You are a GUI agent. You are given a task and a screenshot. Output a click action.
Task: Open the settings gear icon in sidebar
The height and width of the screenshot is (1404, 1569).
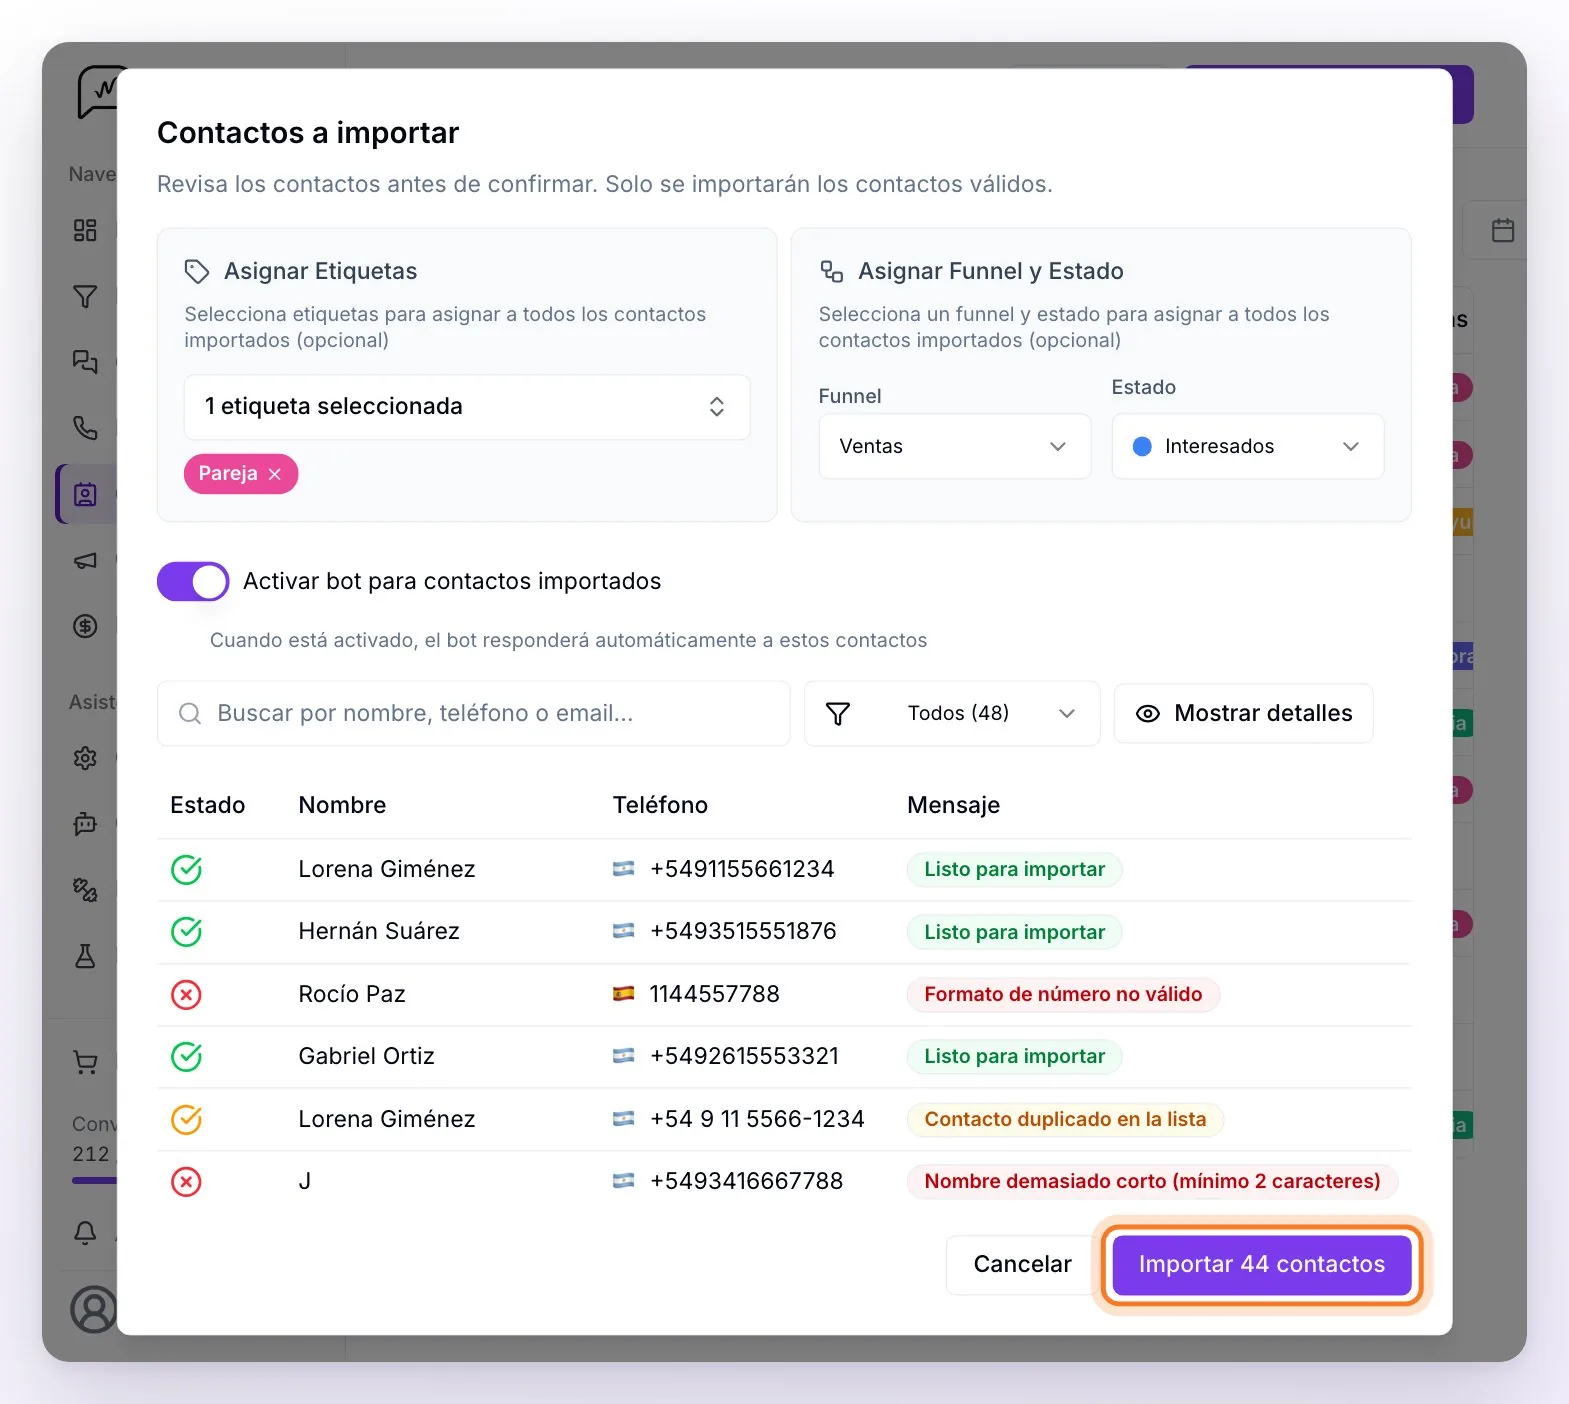tap(85, 758)
